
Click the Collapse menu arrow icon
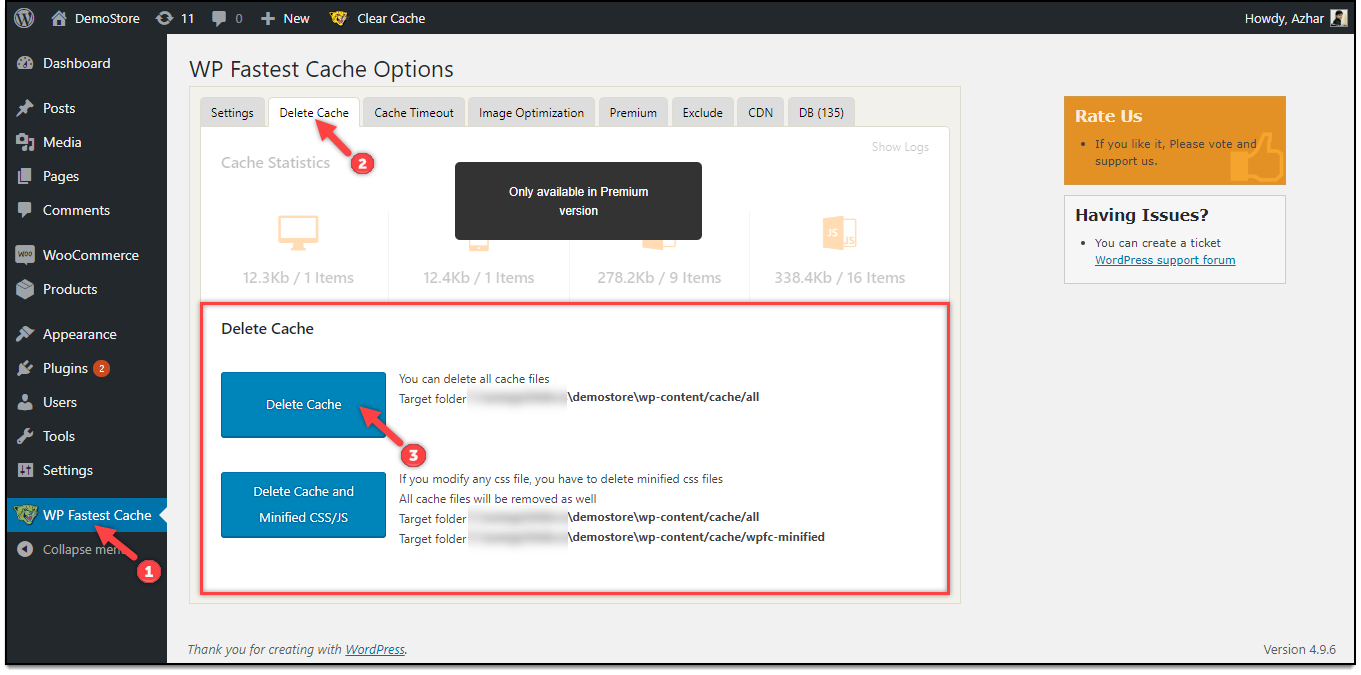[x=26, y=549]
